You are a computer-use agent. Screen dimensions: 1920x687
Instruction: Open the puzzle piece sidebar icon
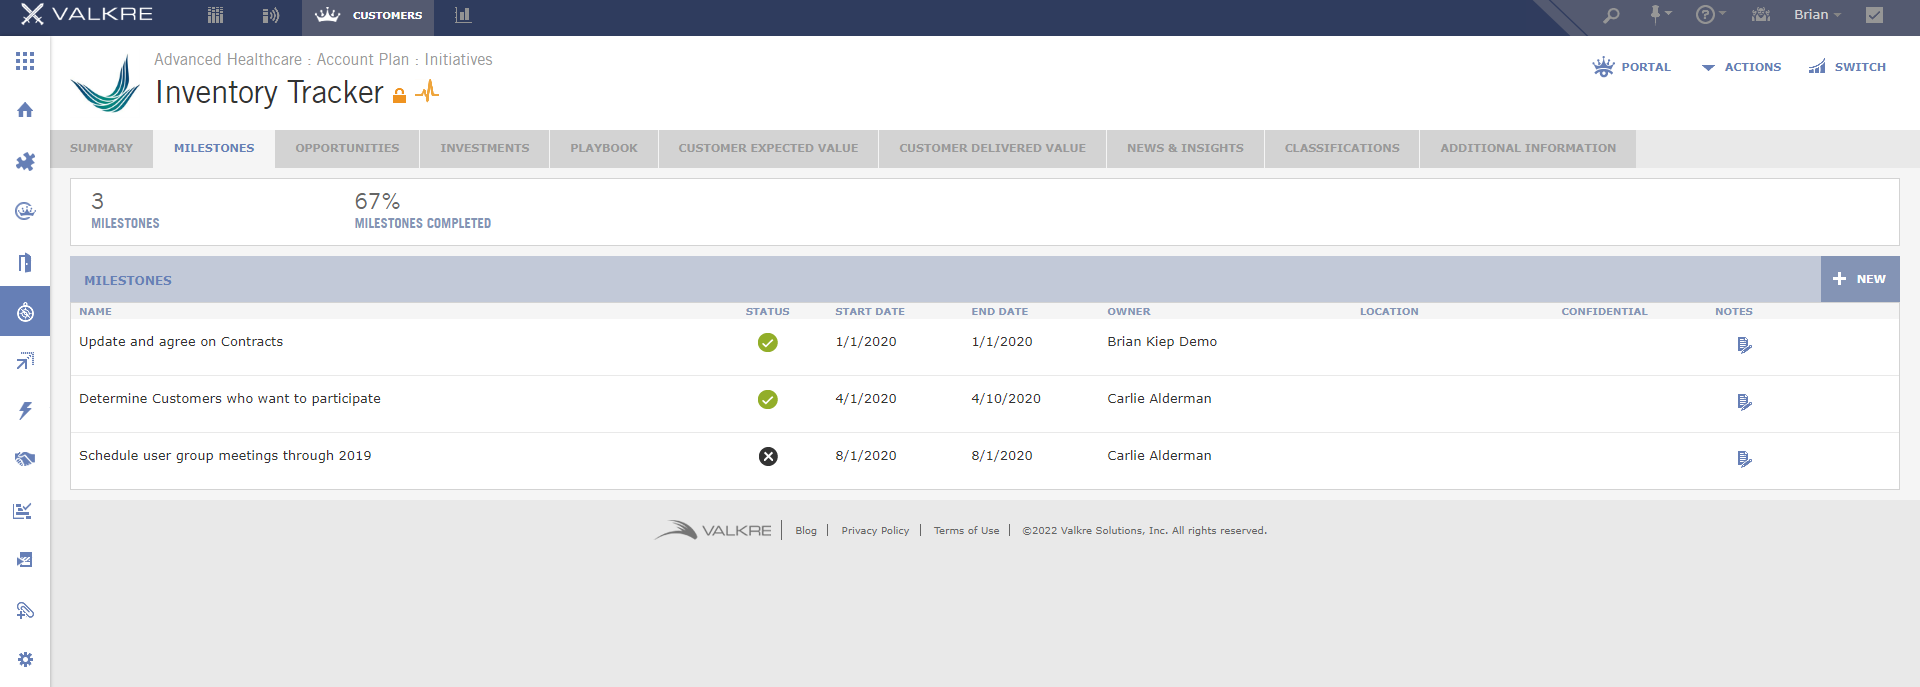25,161
